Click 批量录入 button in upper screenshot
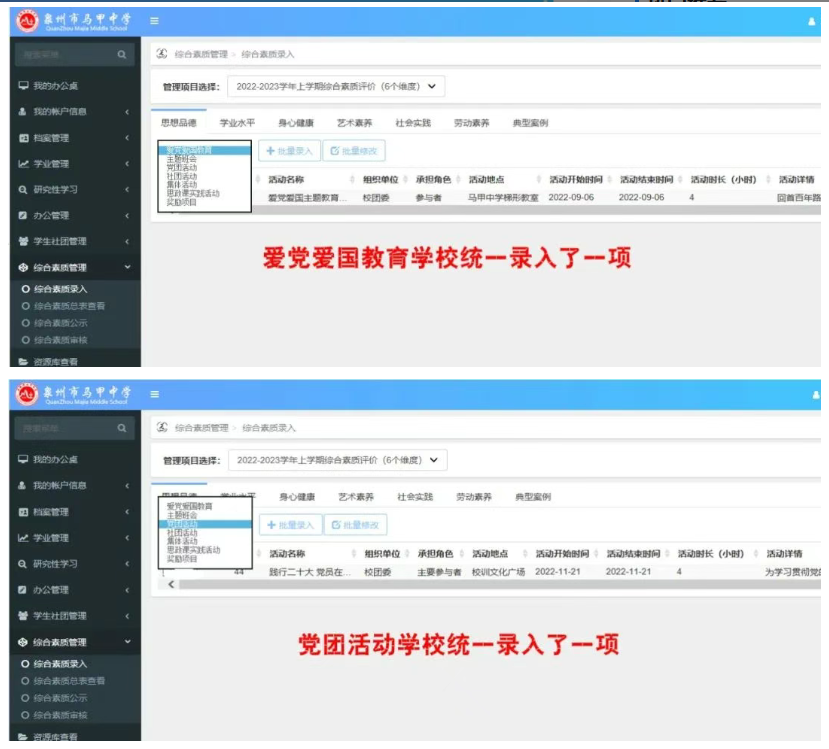The width and height of the screenshot is (829, 749). [289, 151]
